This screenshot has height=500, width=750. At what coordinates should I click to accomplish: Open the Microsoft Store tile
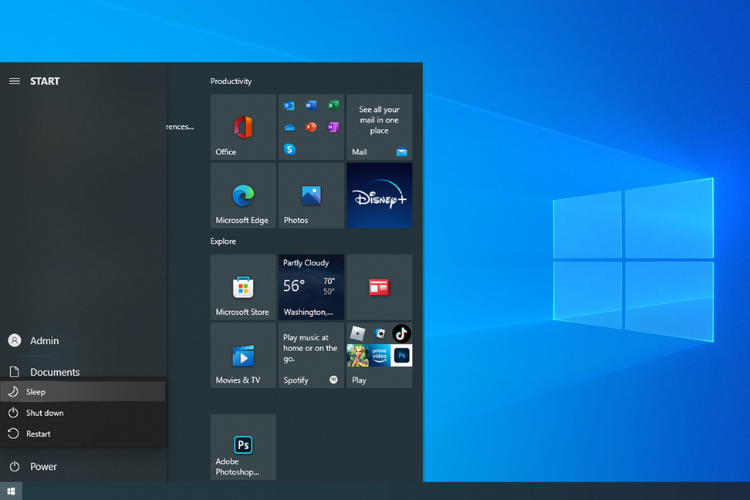(243, 287)
